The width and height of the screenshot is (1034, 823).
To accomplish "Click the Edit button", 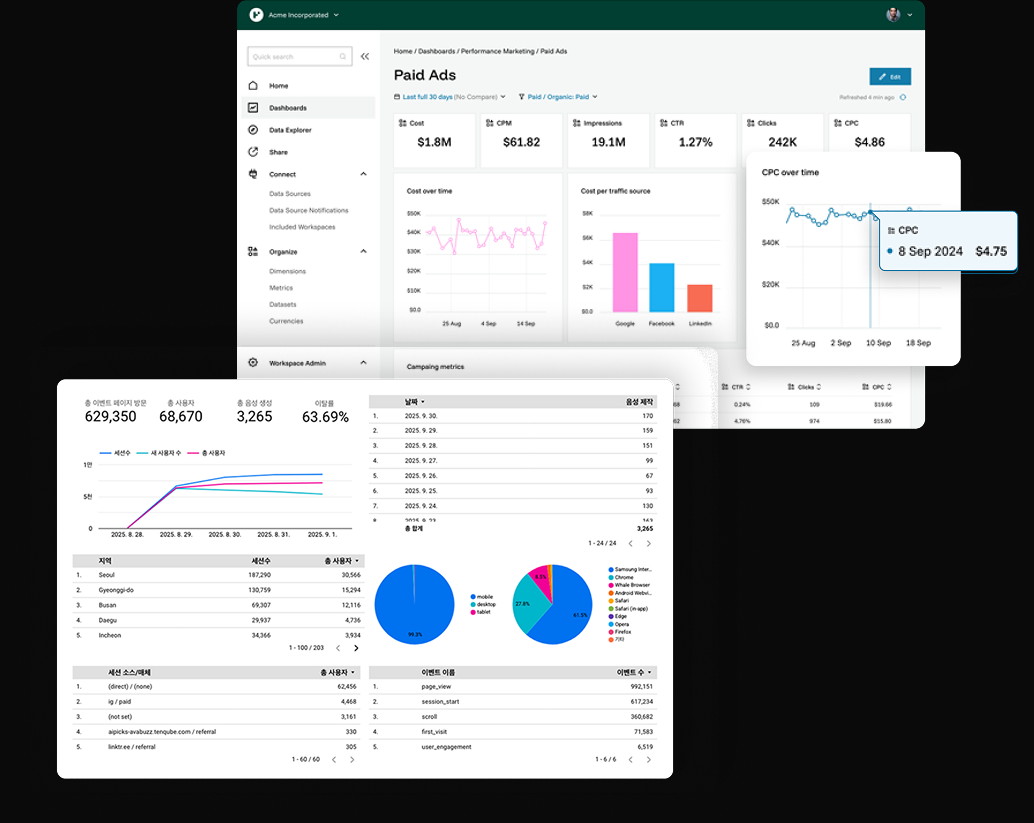I will tap(890, 76).
